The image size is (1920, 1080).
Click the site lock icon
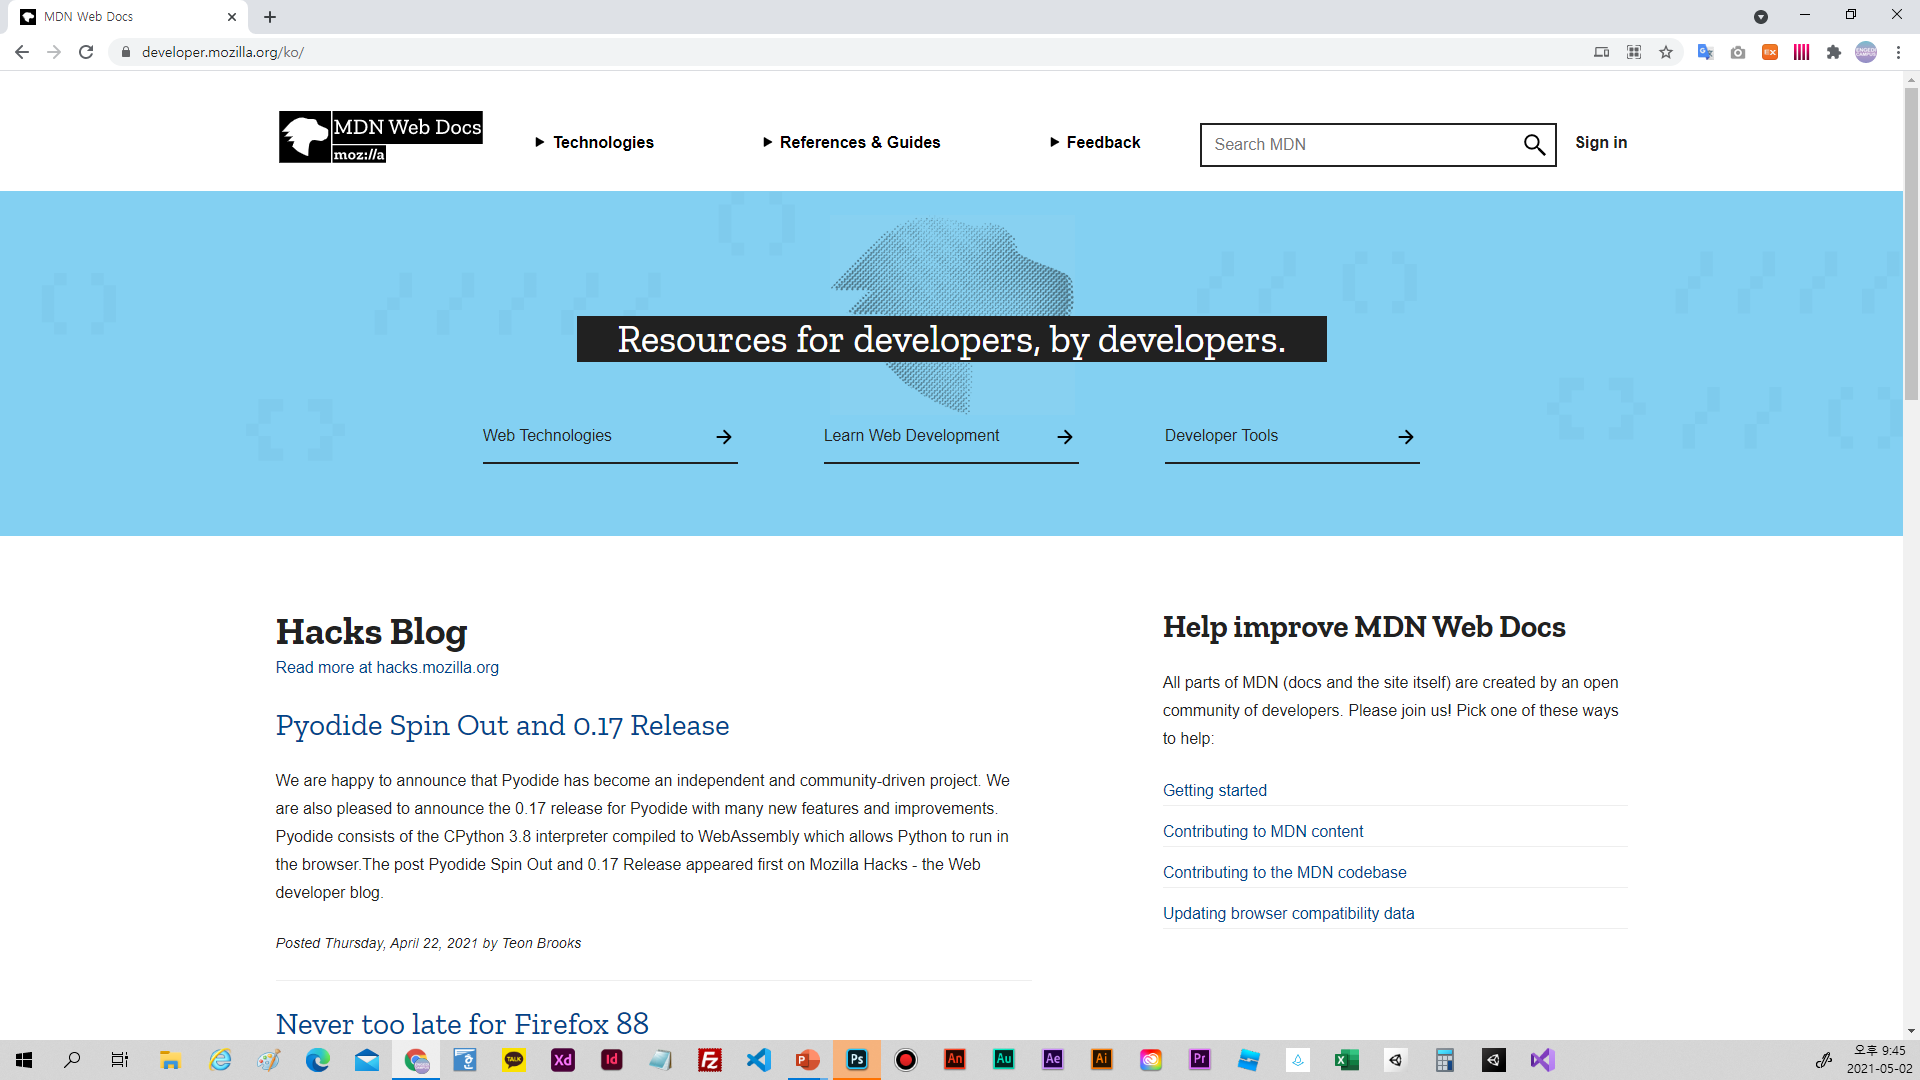click(125, 52)
